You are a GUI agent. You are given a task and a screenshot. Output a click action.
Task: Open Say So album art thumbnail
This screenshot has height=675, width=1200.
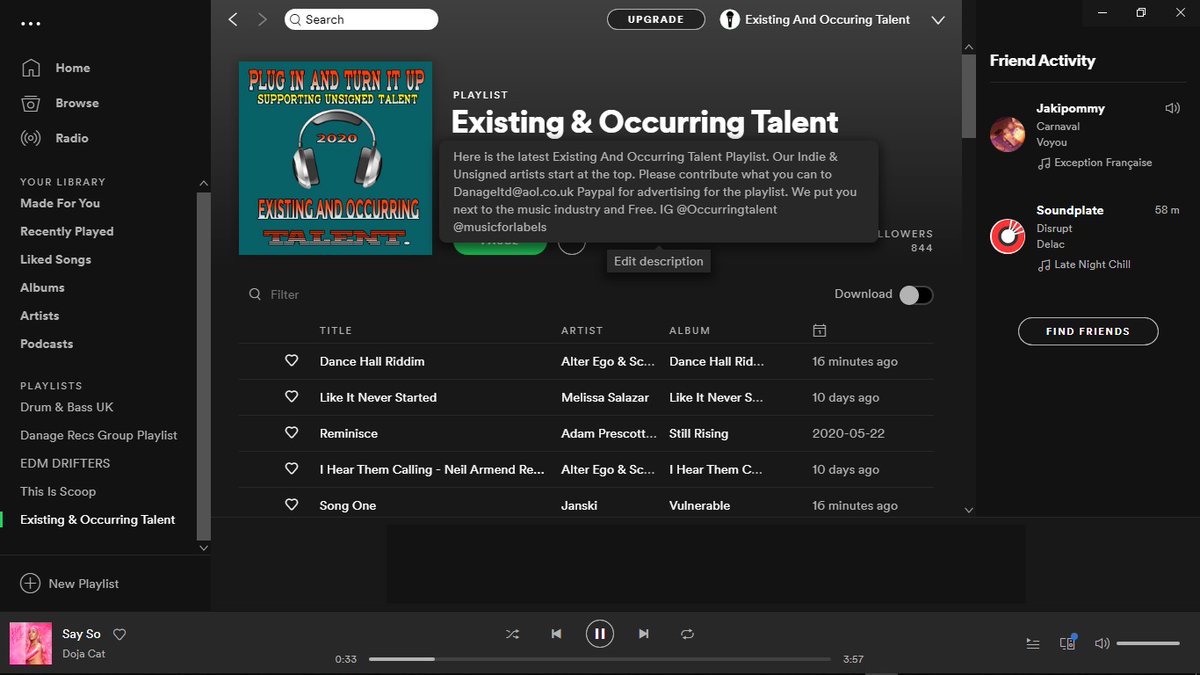(31, 643)
